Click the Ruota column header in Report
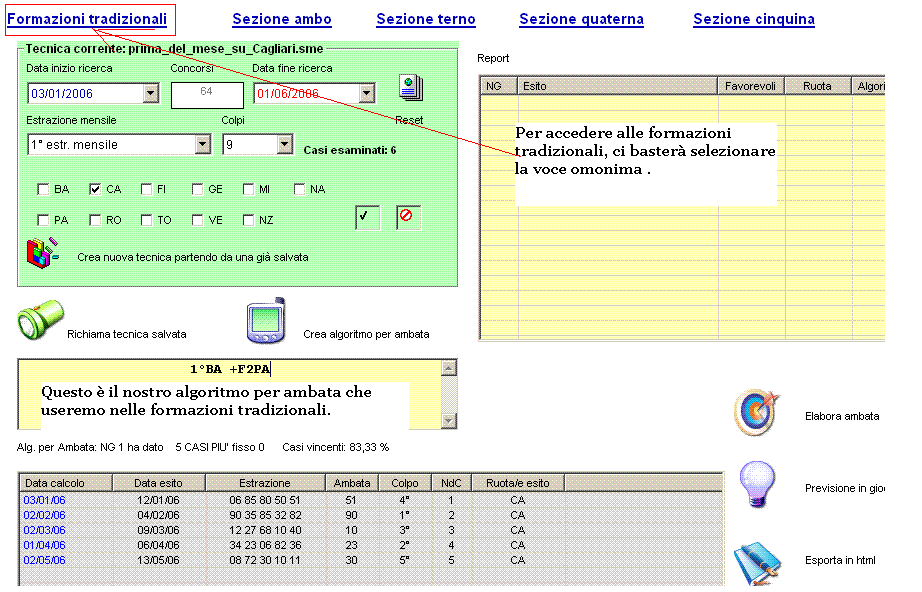This screenshot has width=922, height=592. click(818, 86)
